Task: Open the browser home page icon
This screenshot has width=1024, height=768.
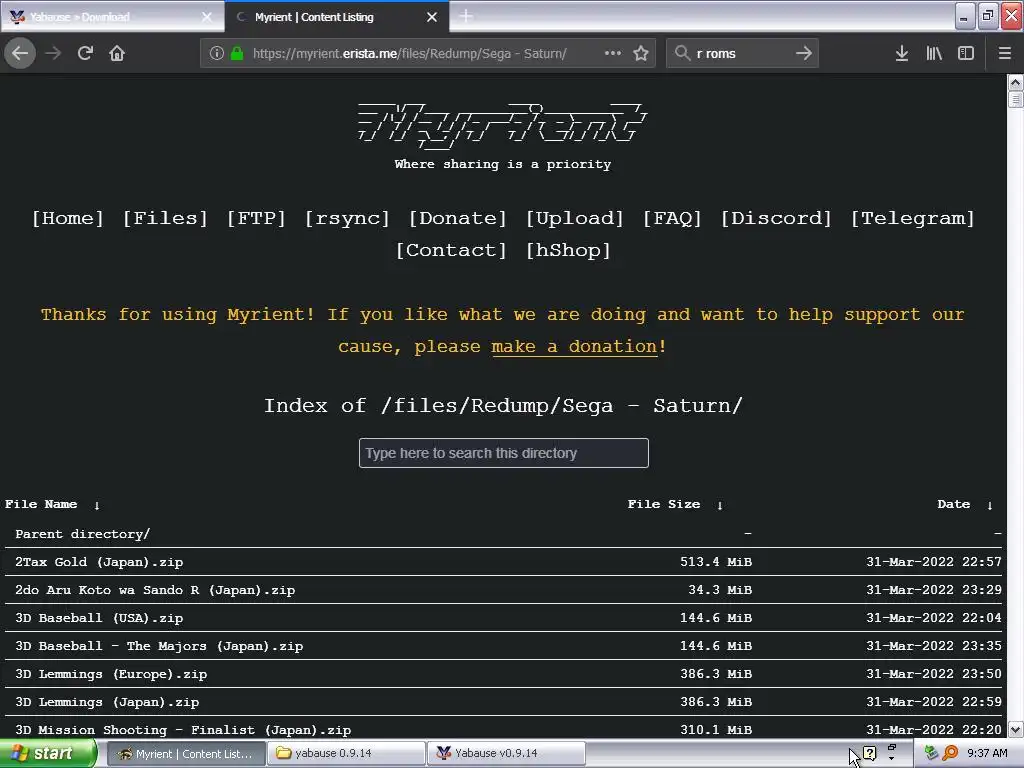Action: click(117, 53)
